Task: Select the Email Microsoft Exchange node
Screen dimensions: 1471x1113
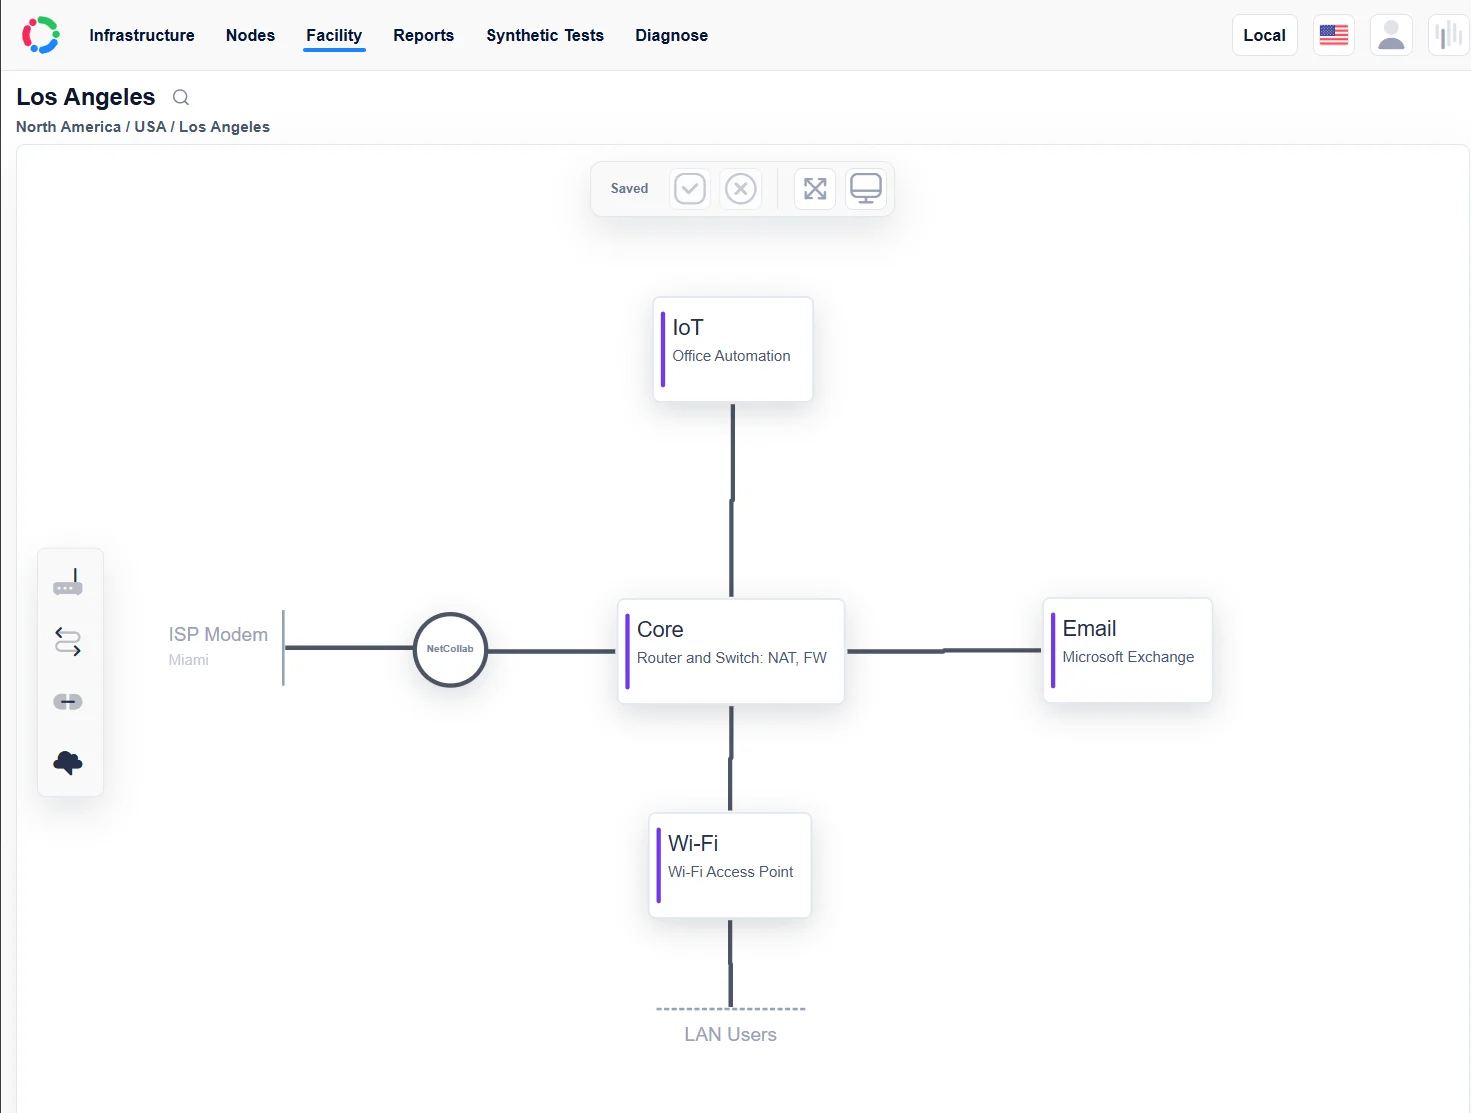Action: click(x=1128, y=650)
